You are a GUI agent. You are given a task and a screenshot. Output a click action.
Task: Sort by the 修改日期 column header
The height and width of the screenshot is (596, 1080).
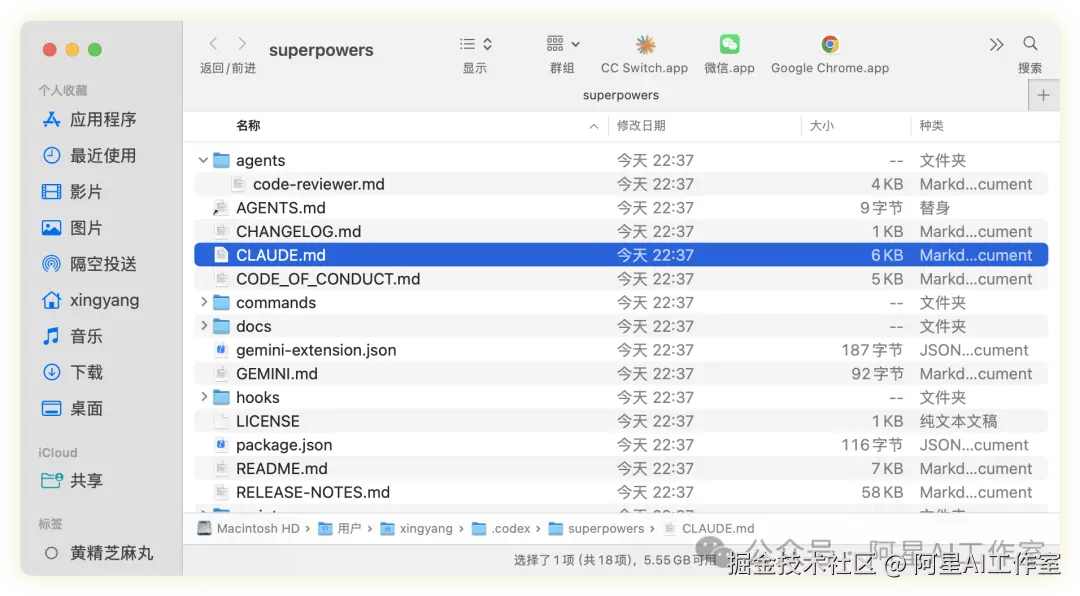coord(641,125)
